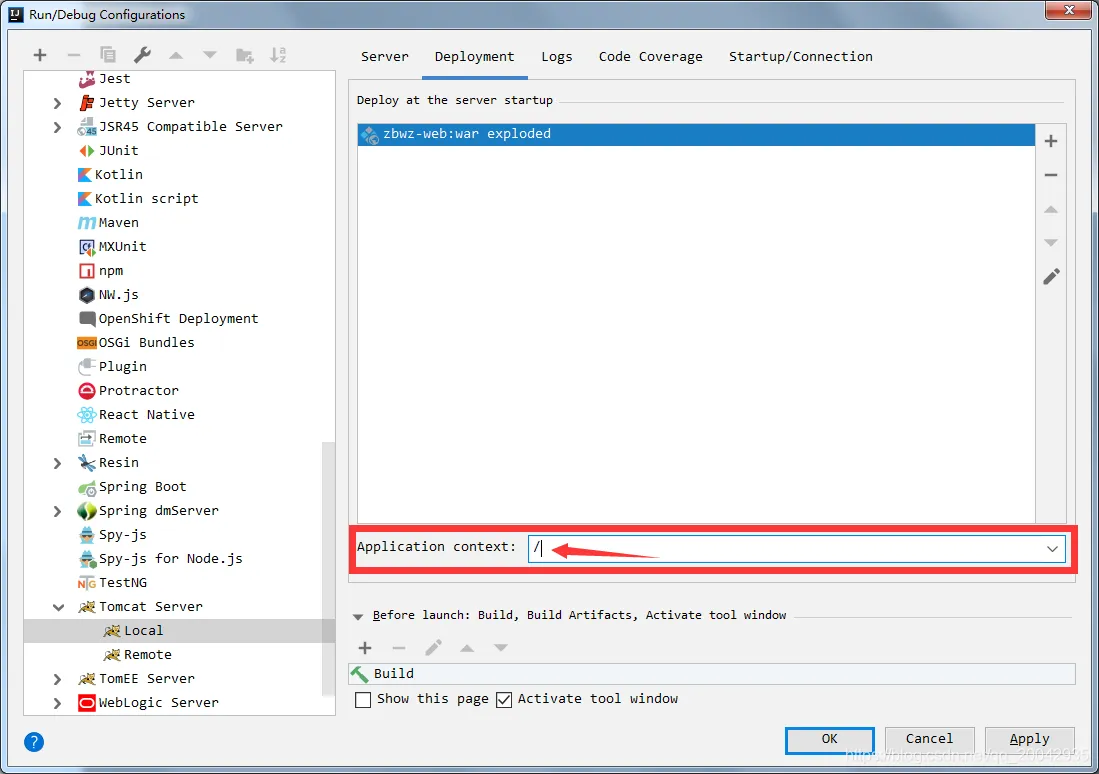Copy configuration toolbar icon
Screen dimensions: 1099x774
pyautogui.click(x=108, y=55)
